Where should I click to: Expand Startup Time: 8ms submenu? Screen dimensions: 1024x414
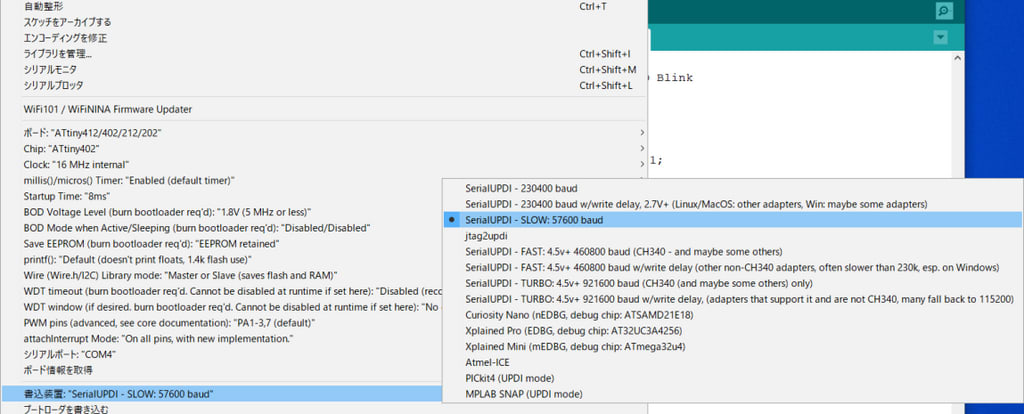tap(222, 196)
